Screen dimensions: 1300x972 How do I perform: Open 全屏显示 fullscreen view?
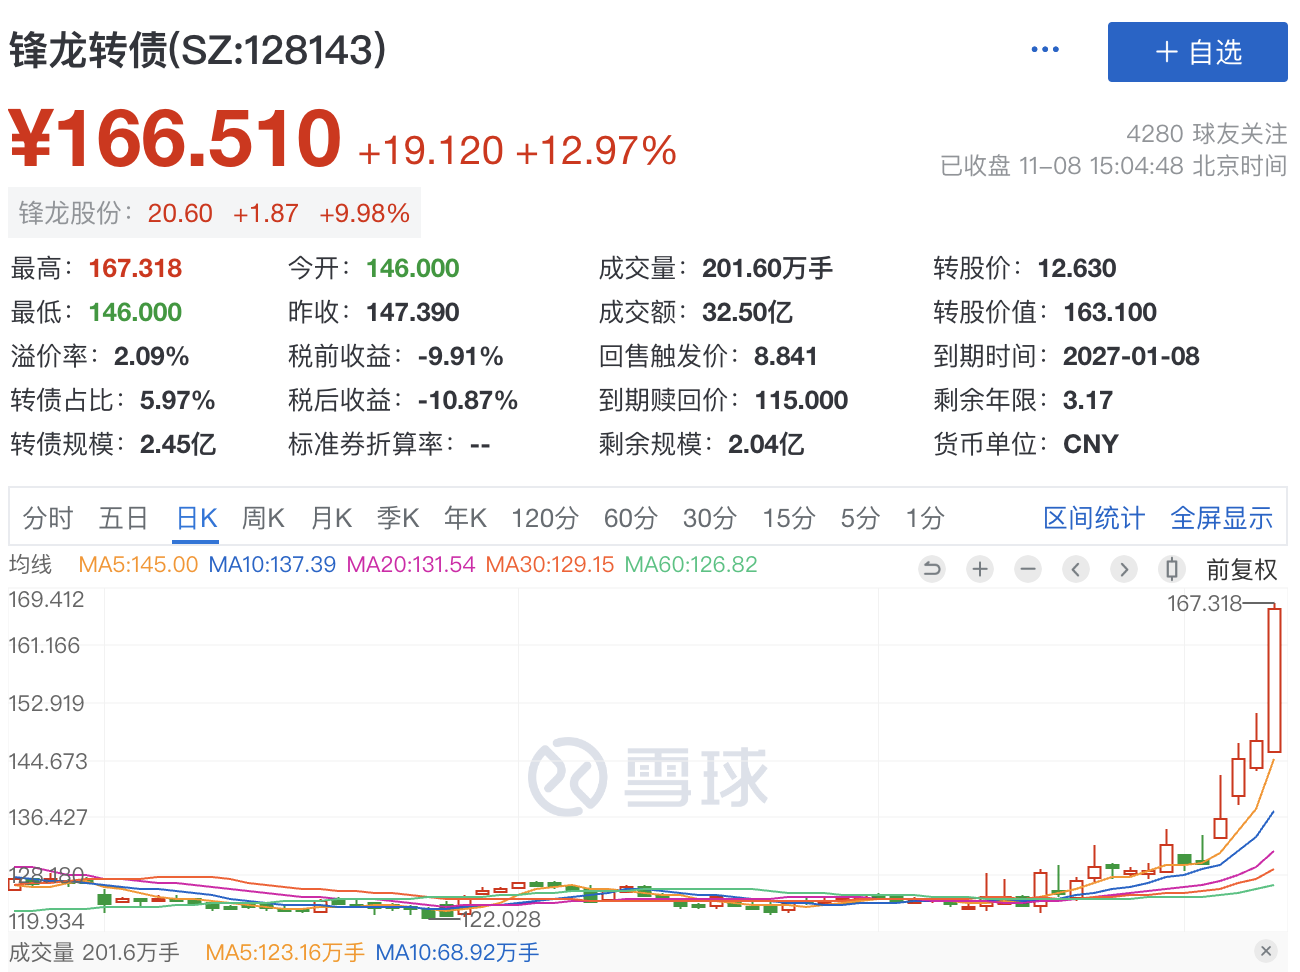(x=1221, y=518)
